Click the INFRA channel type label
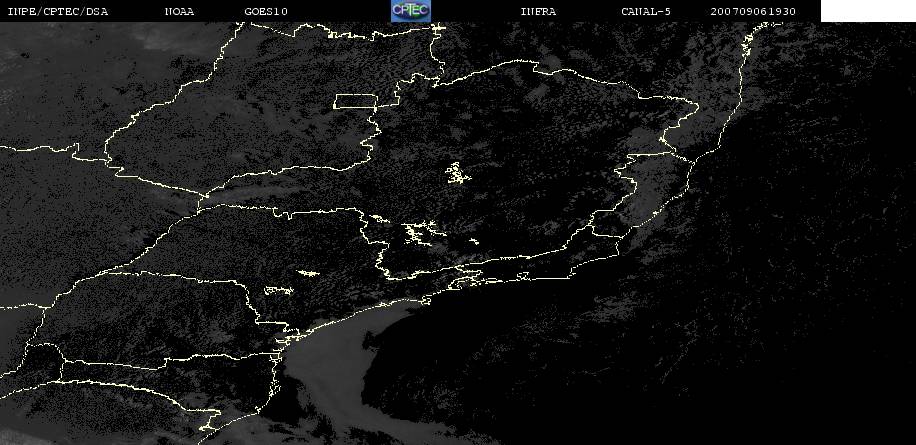 point(538,11)
